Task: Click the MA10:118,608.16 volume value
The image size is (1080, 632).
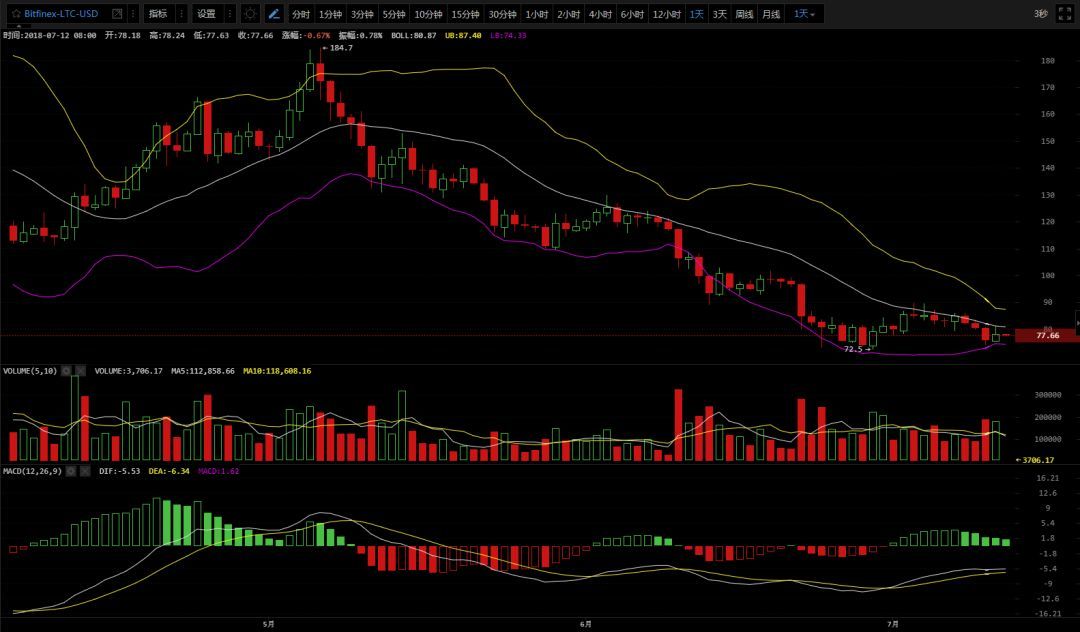Action: click(277, 371)
